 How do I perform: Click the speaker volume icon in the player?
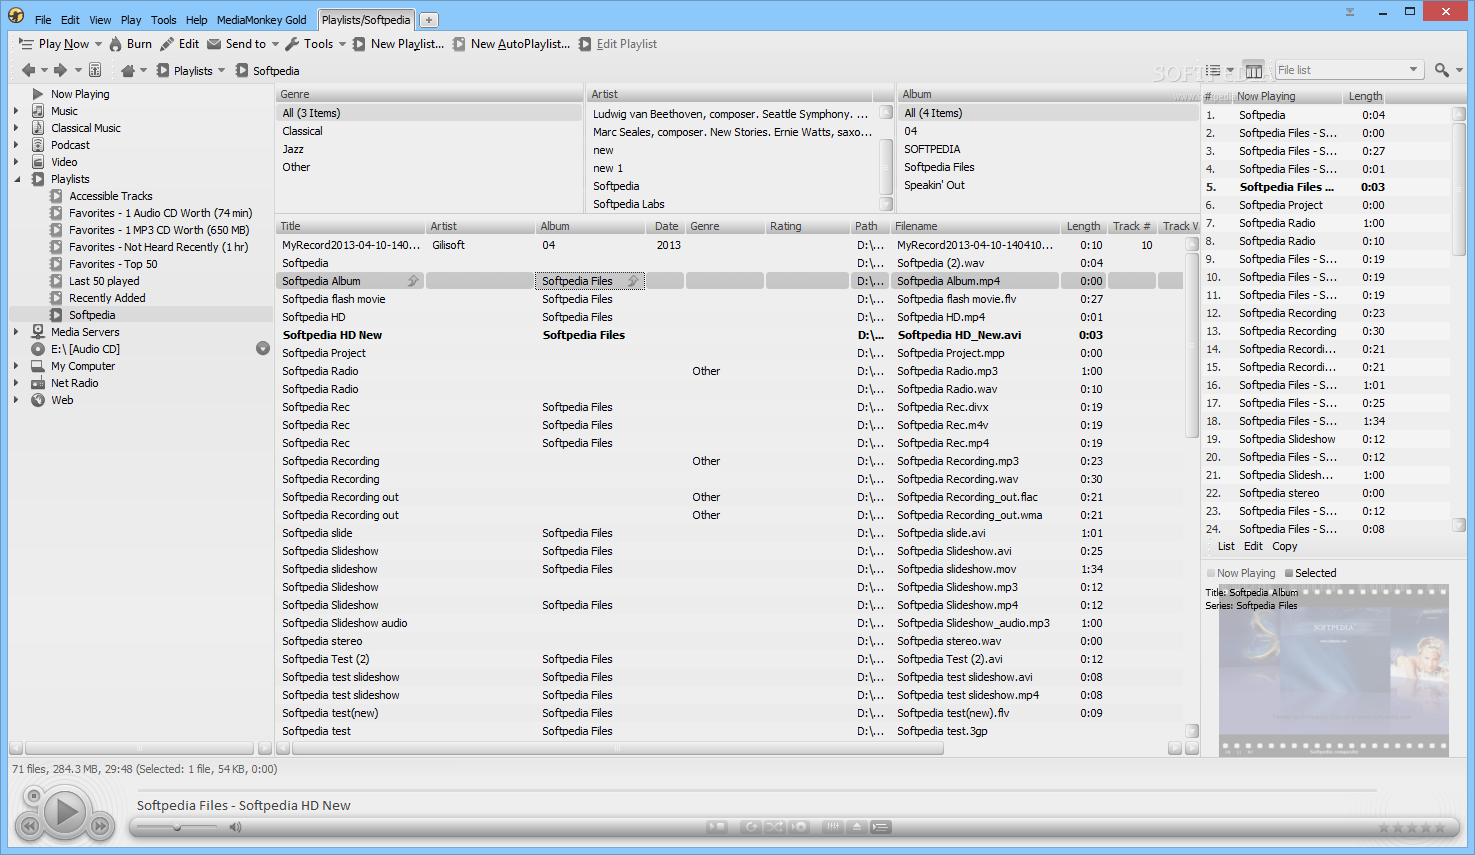[235, 827]
